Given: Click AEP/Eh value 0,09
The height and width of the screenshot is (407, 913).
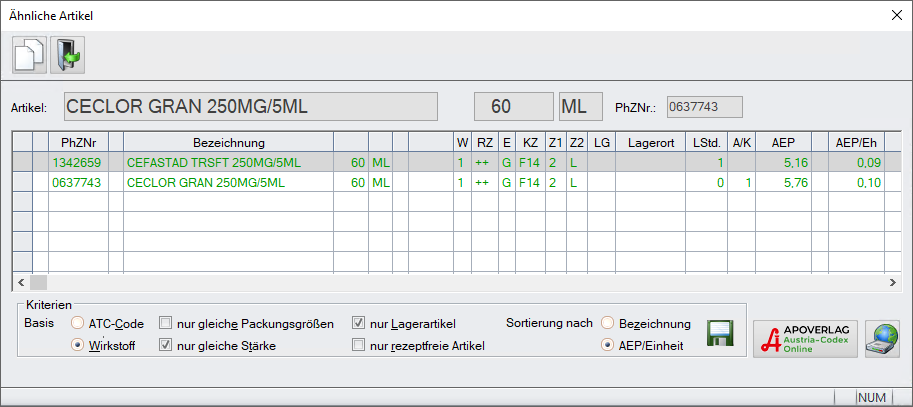Looking at the screenshot, I should [x=857, y=163].
